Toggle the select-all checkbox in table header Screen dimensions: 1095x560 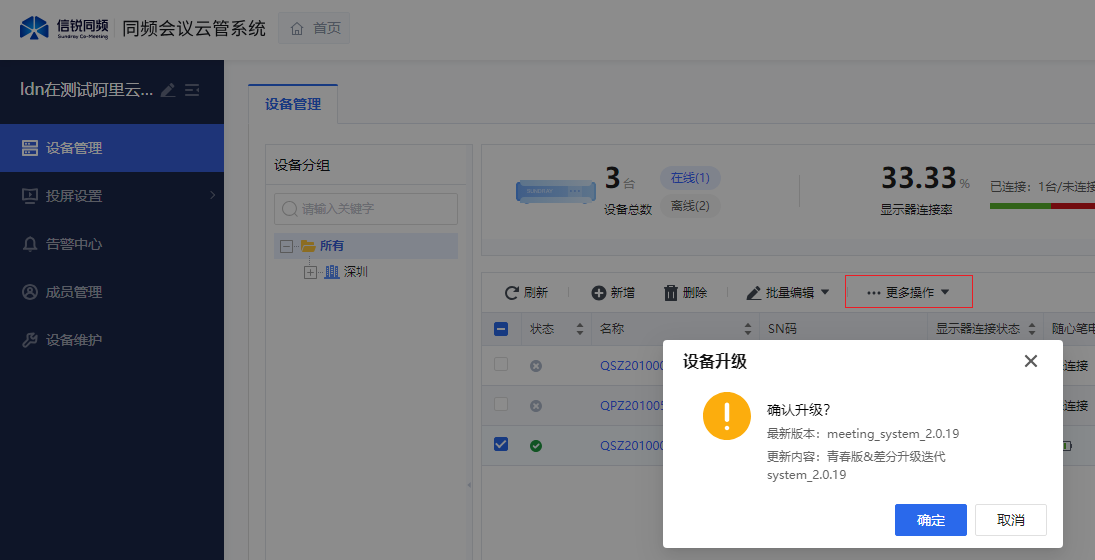pyautogui.click(x=501, y=329)
